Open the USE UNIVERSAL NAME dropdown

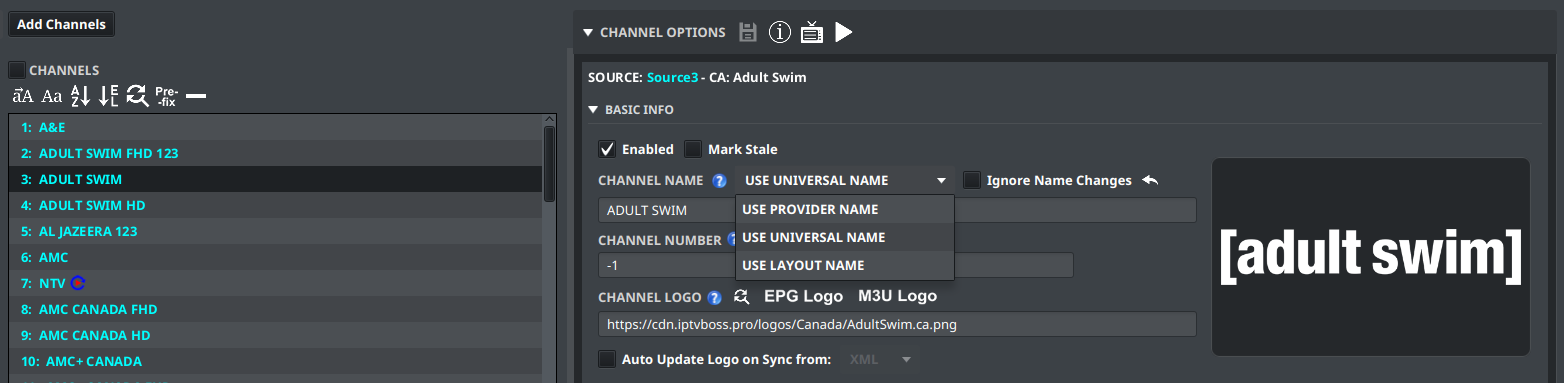845,181
